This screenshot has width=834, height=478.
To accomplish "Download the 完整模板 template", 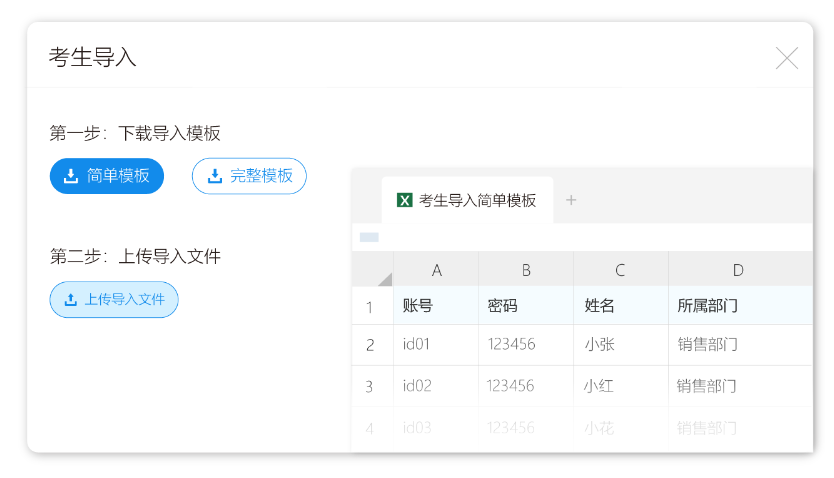I will tap(249, 176).
